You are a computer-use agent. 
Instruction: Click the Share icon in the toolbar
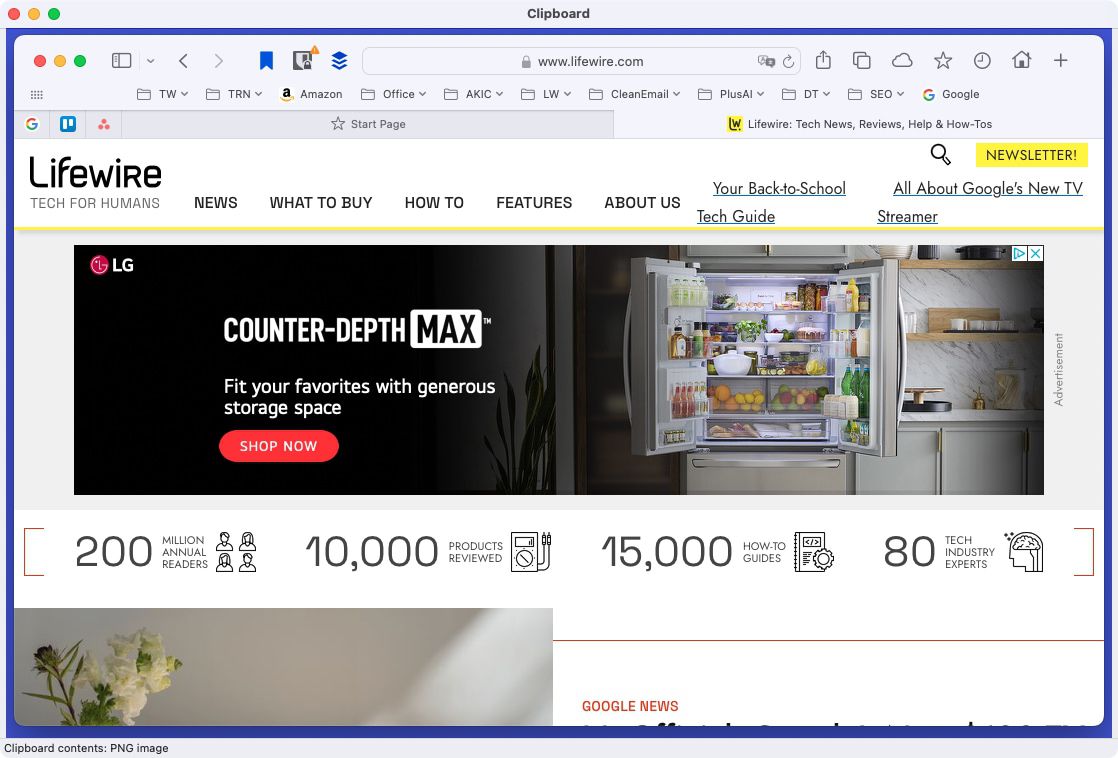pos(823,61)
